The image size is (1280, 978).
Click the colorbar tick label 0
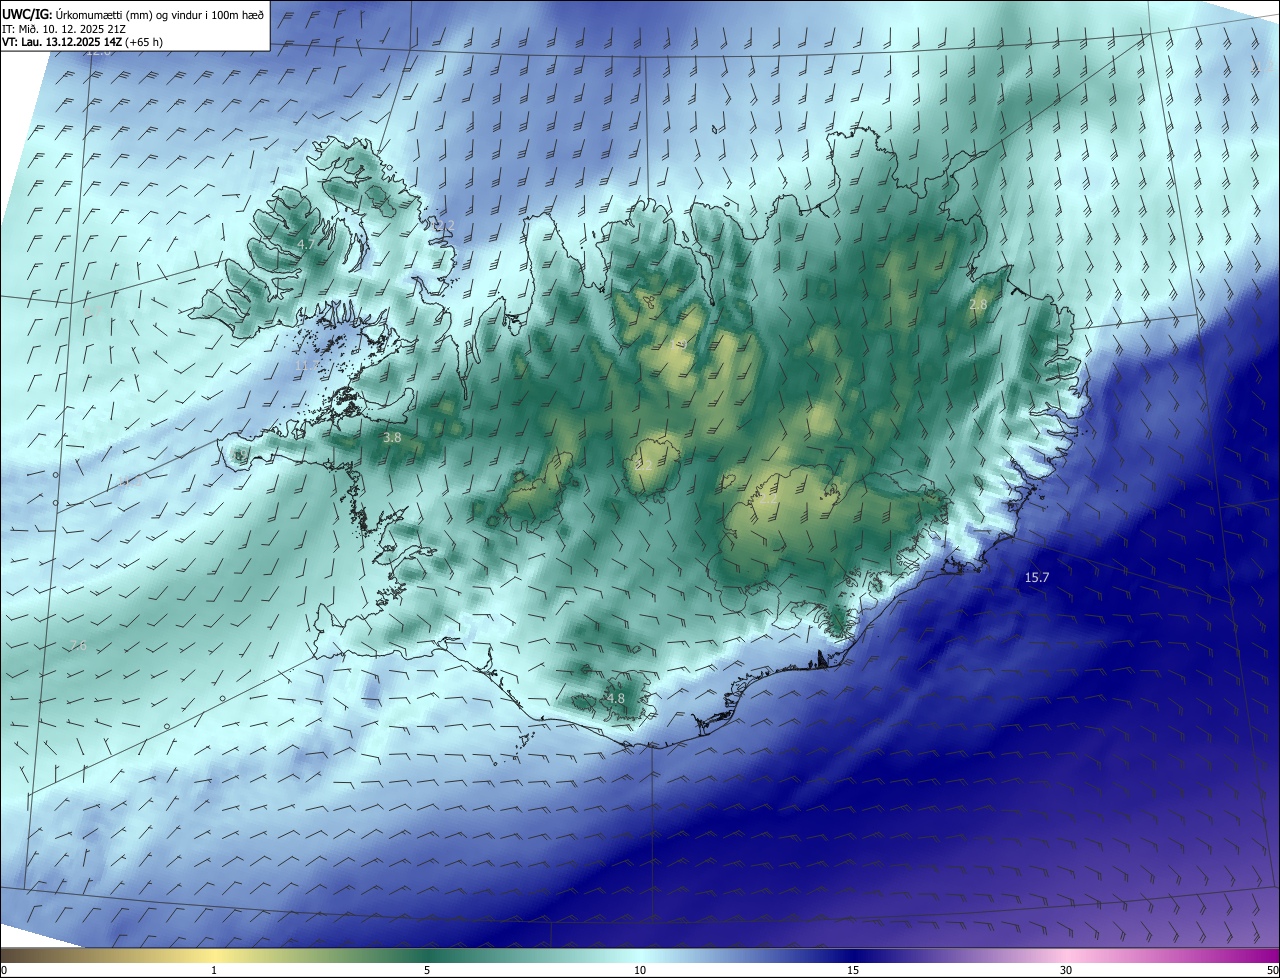coord(4,971)
